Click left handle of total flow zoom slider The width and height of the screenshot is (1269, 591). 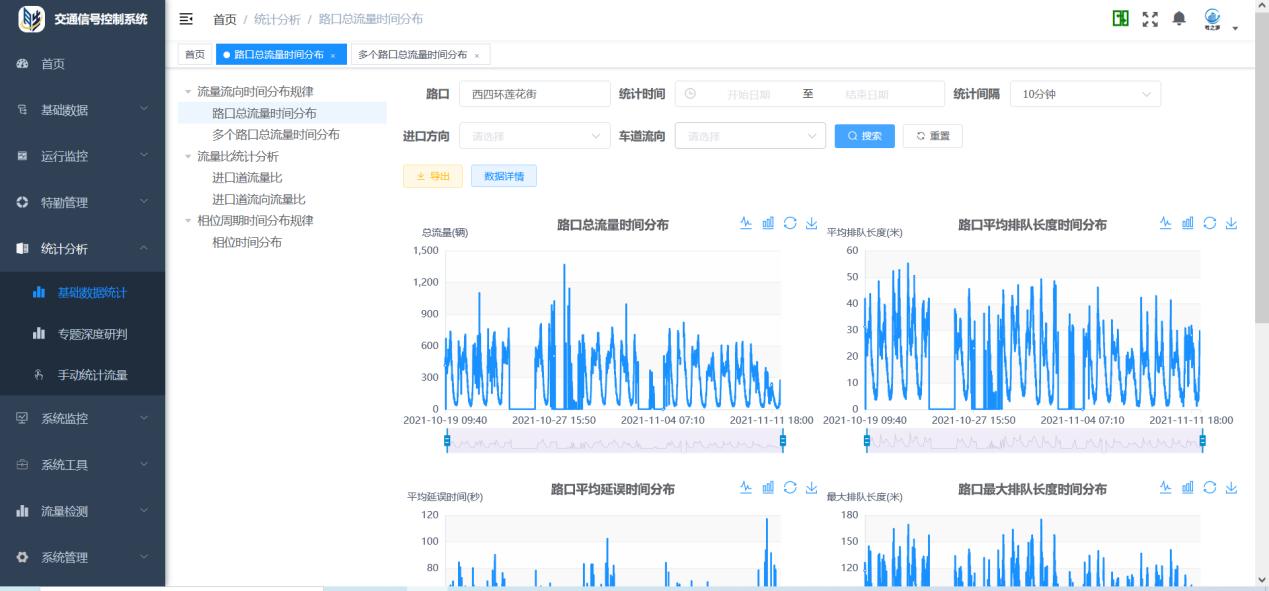pos(447,441)
